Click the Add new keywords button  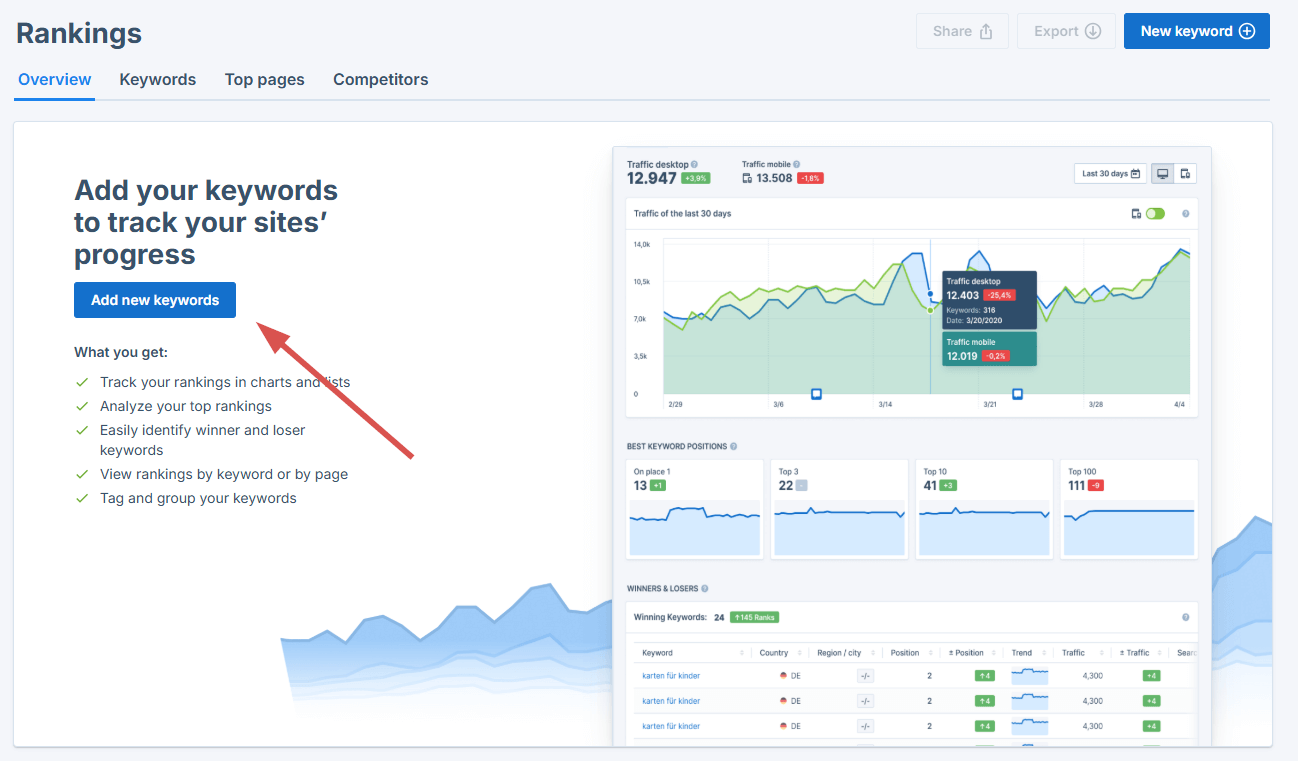[x=154, y=300]
